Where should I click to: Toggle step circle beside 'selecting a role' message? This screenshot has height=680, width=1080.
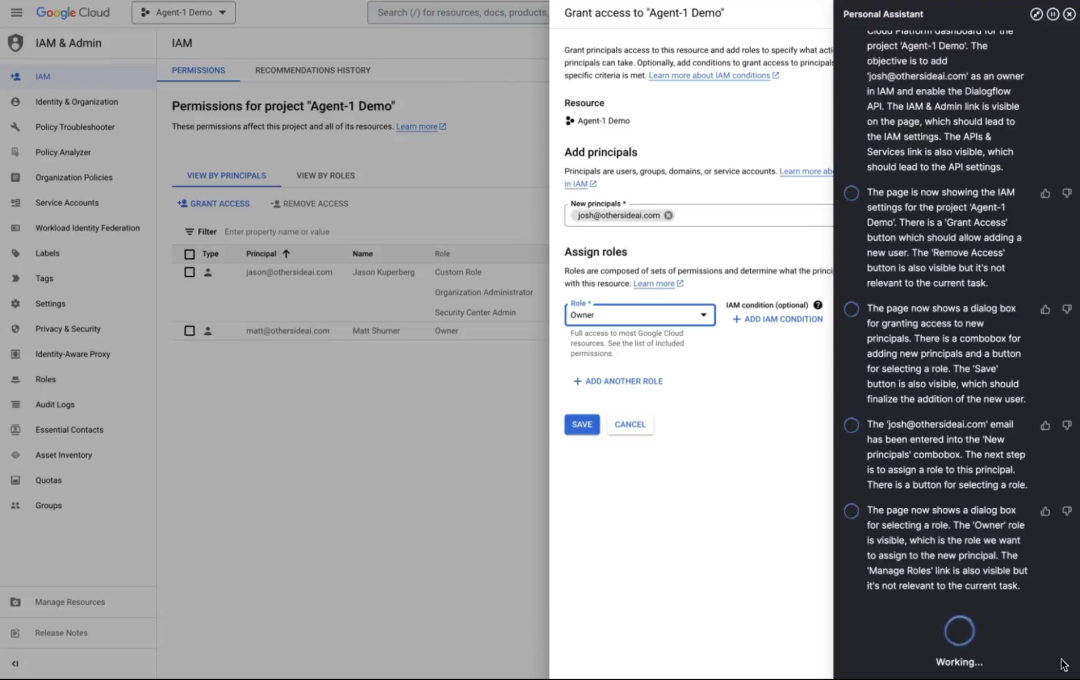click(851, 511)
